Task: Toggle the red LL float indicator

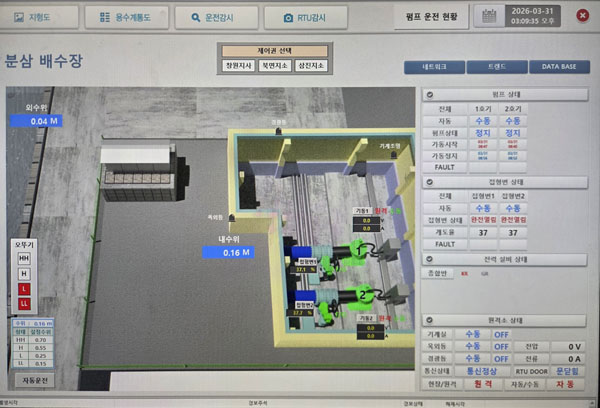Action: 23,303
